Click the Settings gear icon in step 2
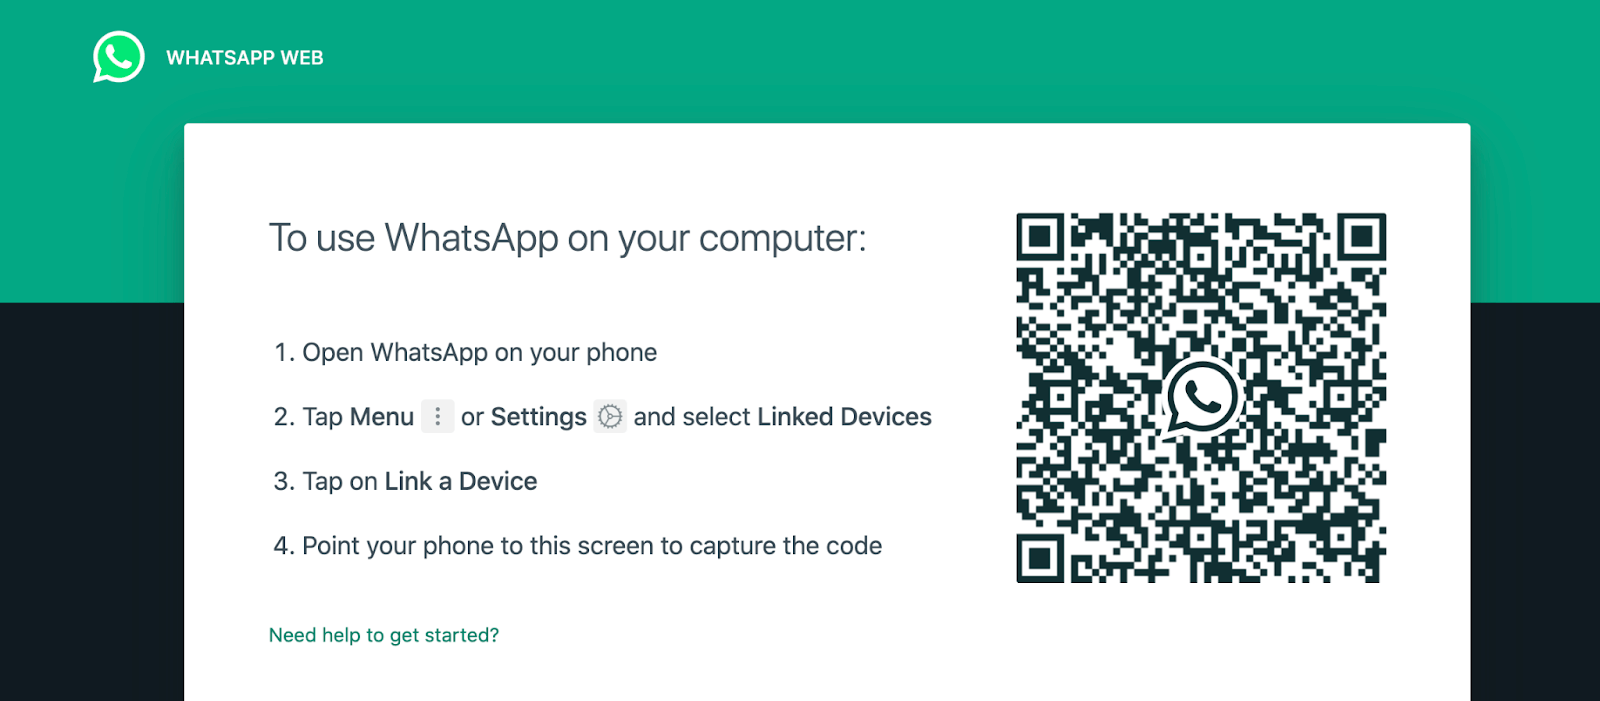This screenshot has width=1600, height=701. tap(610, 416)
